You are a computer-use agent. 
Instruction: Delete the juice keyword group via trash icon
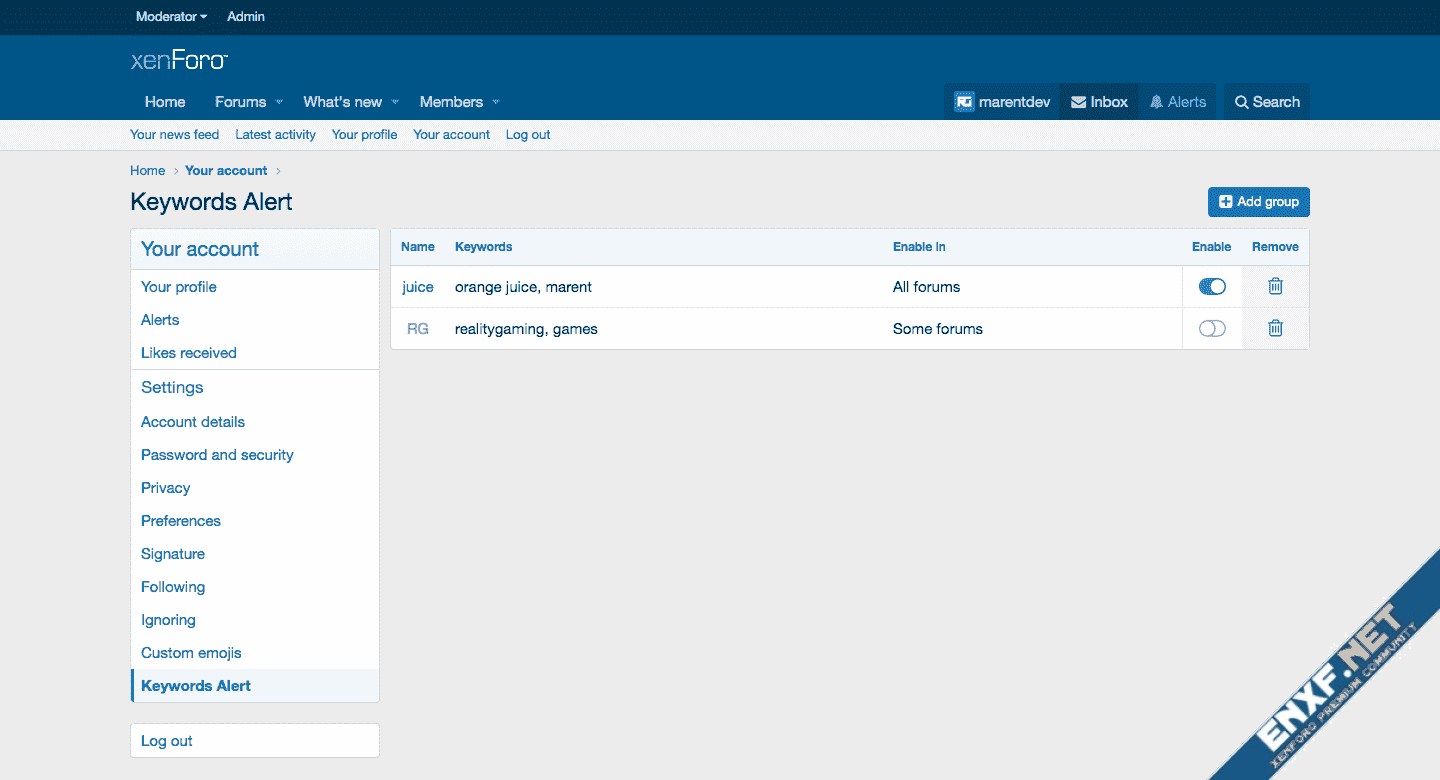(x=1275, y=287)
